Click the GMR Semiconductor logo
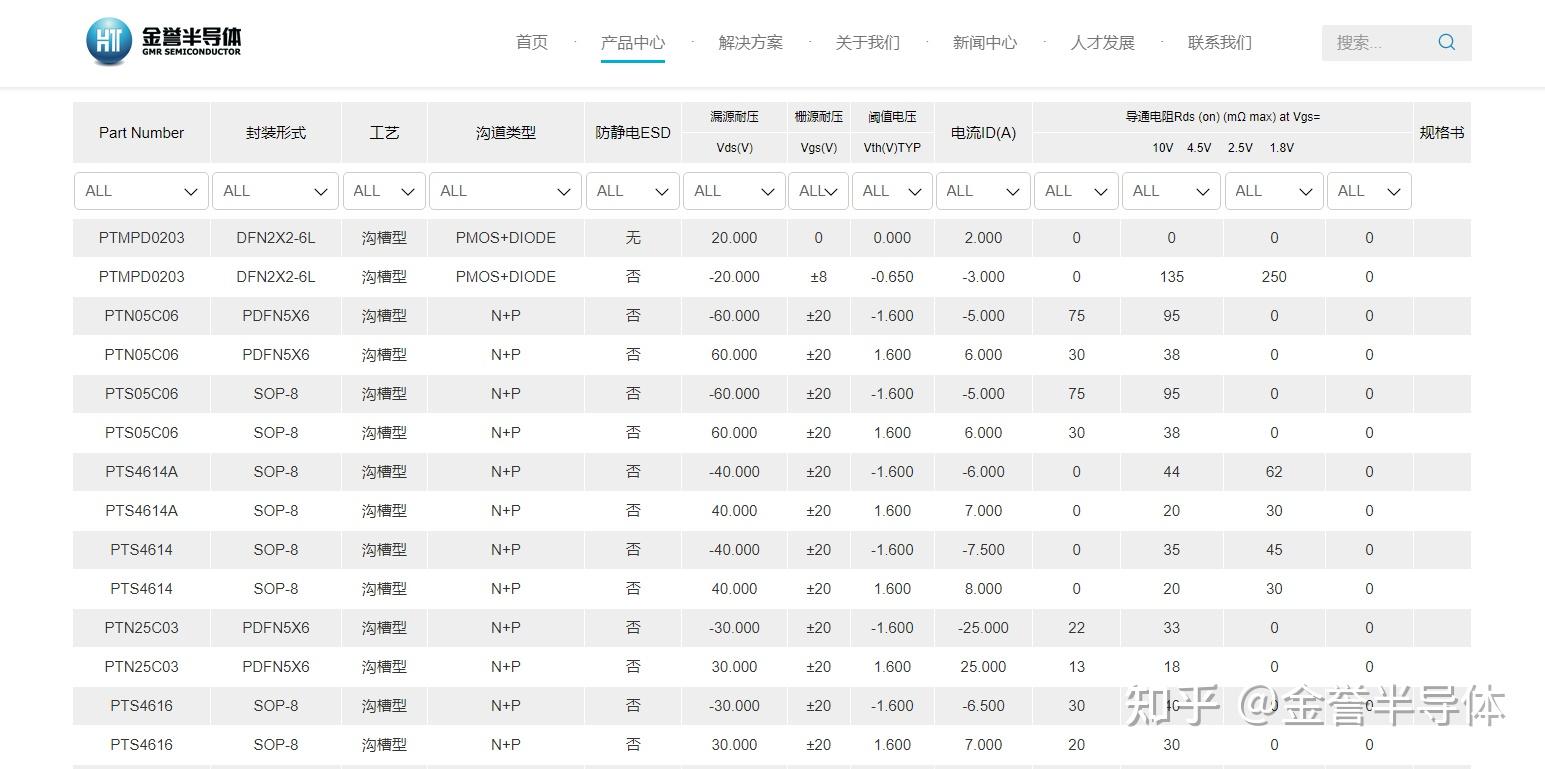The width and height of the screenshot is (1545, 769). [x=164, y=41]
